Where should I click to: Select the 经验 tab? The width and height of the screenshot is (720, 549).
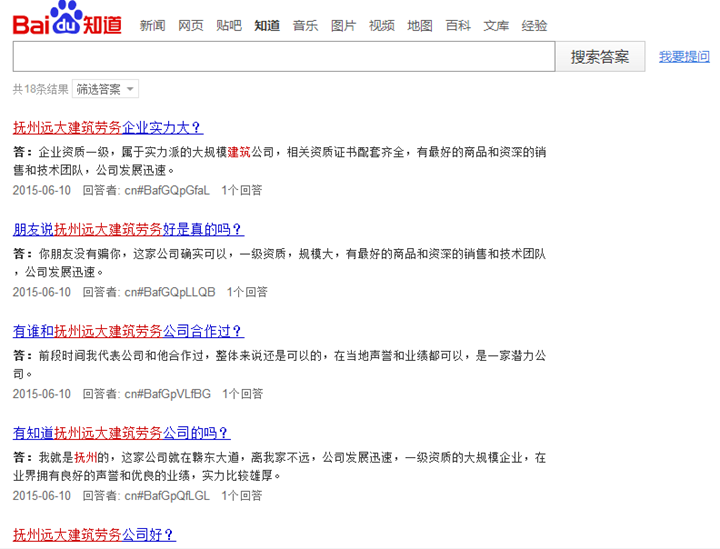(534, 26)
